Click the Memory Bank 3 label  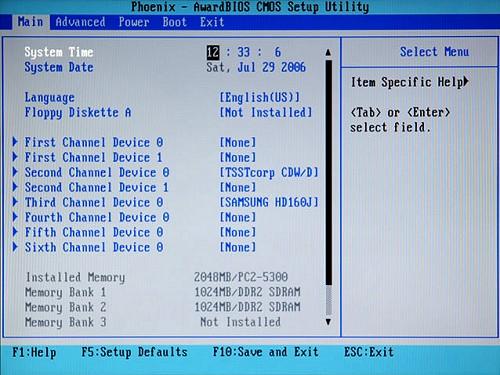(x=66, y=322)
